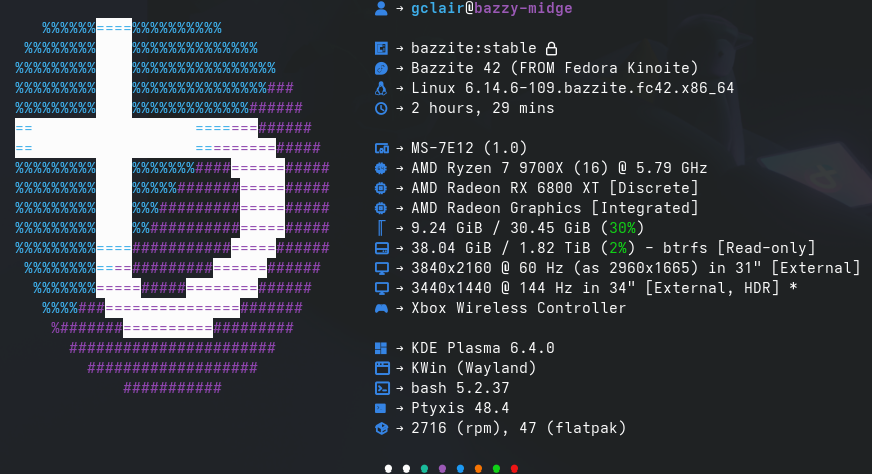Click the package count 2716 (rpm), 47 (flatpak)
Image resolution: width=872 pixels, height=474 pixels.
(518, 428)
